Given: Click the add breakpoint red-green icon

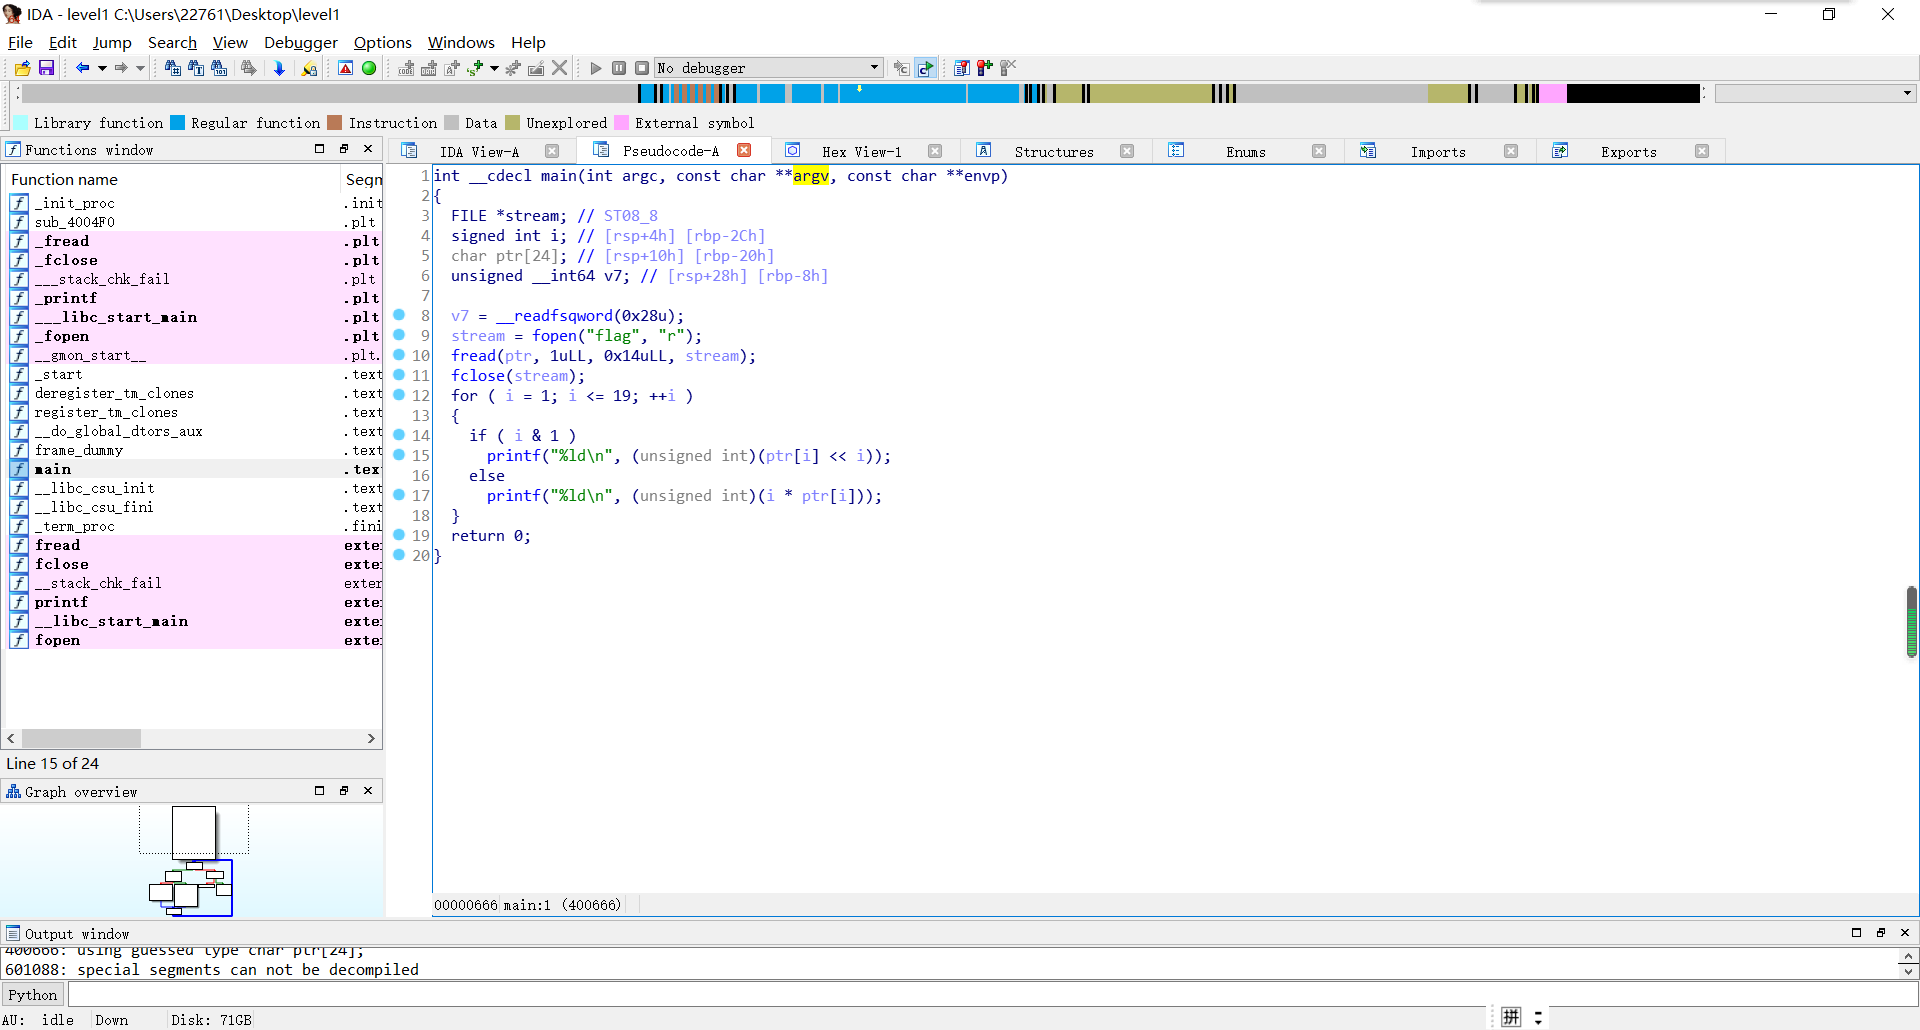Looking at the screenshot, I should click(x=985, y=68).
